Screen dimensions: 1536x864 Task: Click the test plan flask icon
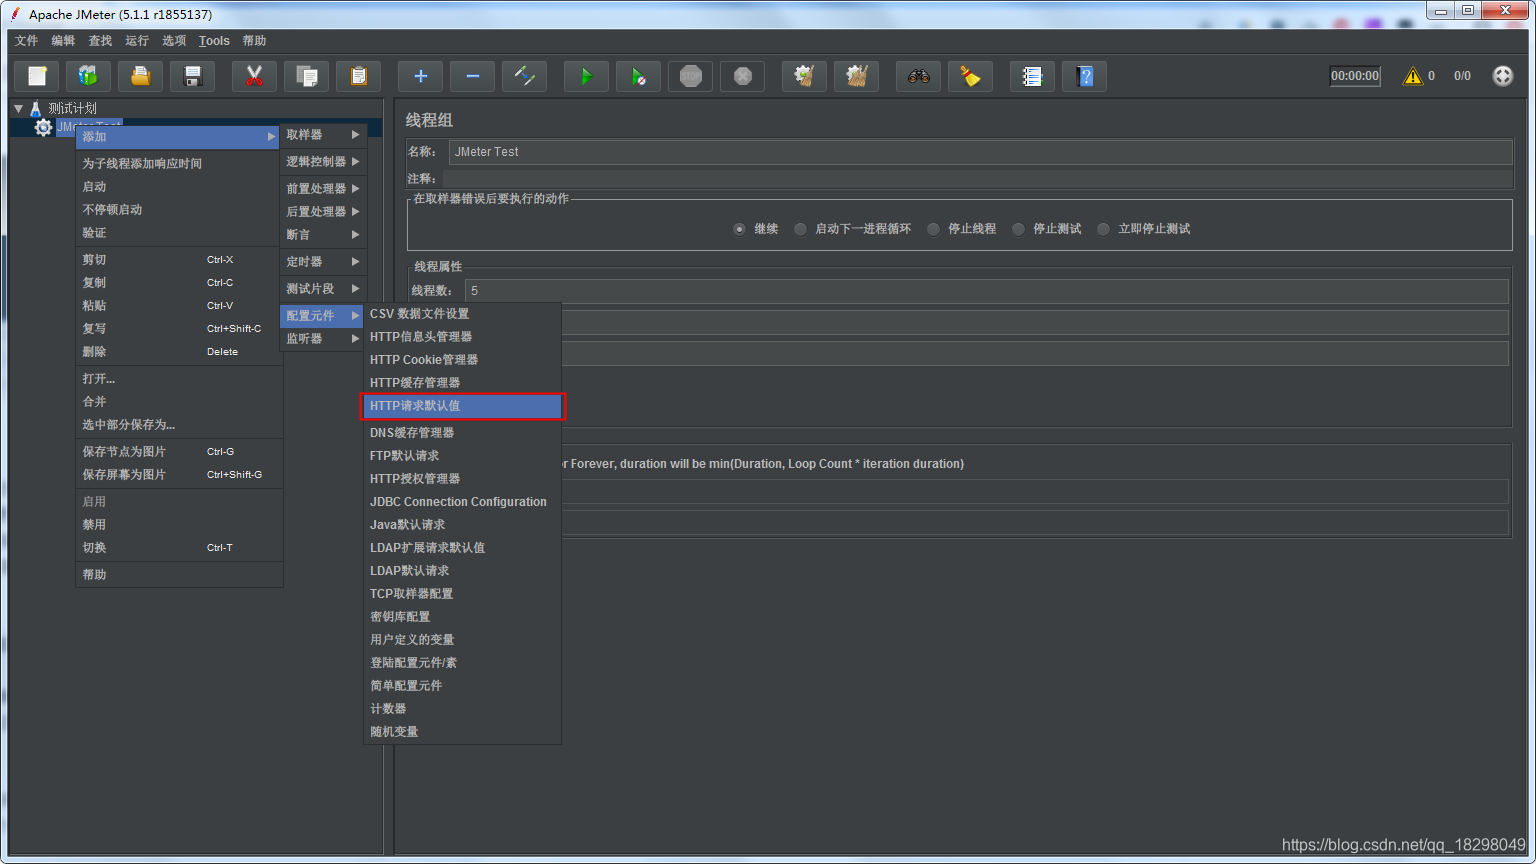click(x=36, y=108)
